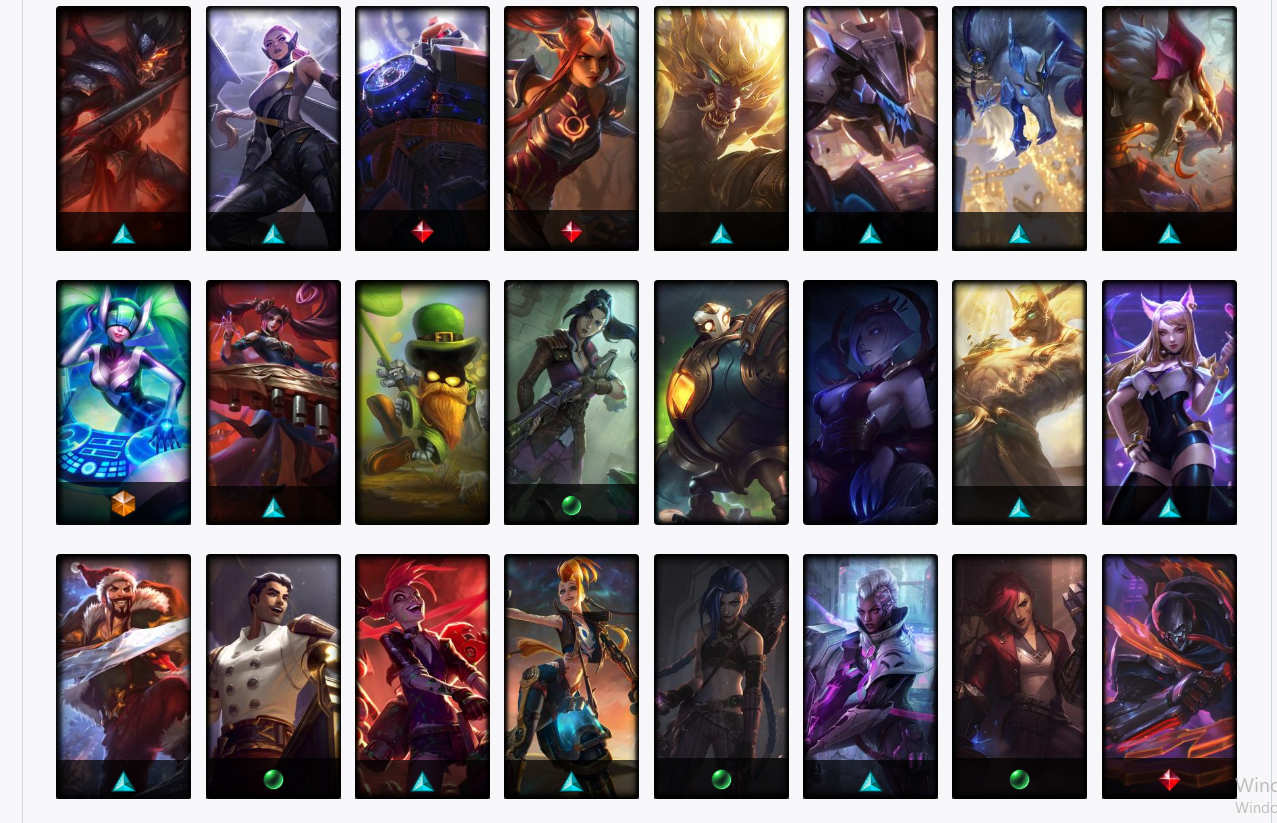Click the red gem under the red-haired woman with the glowing emblem
1277x823 pixels.
click(x=571, y=232)
